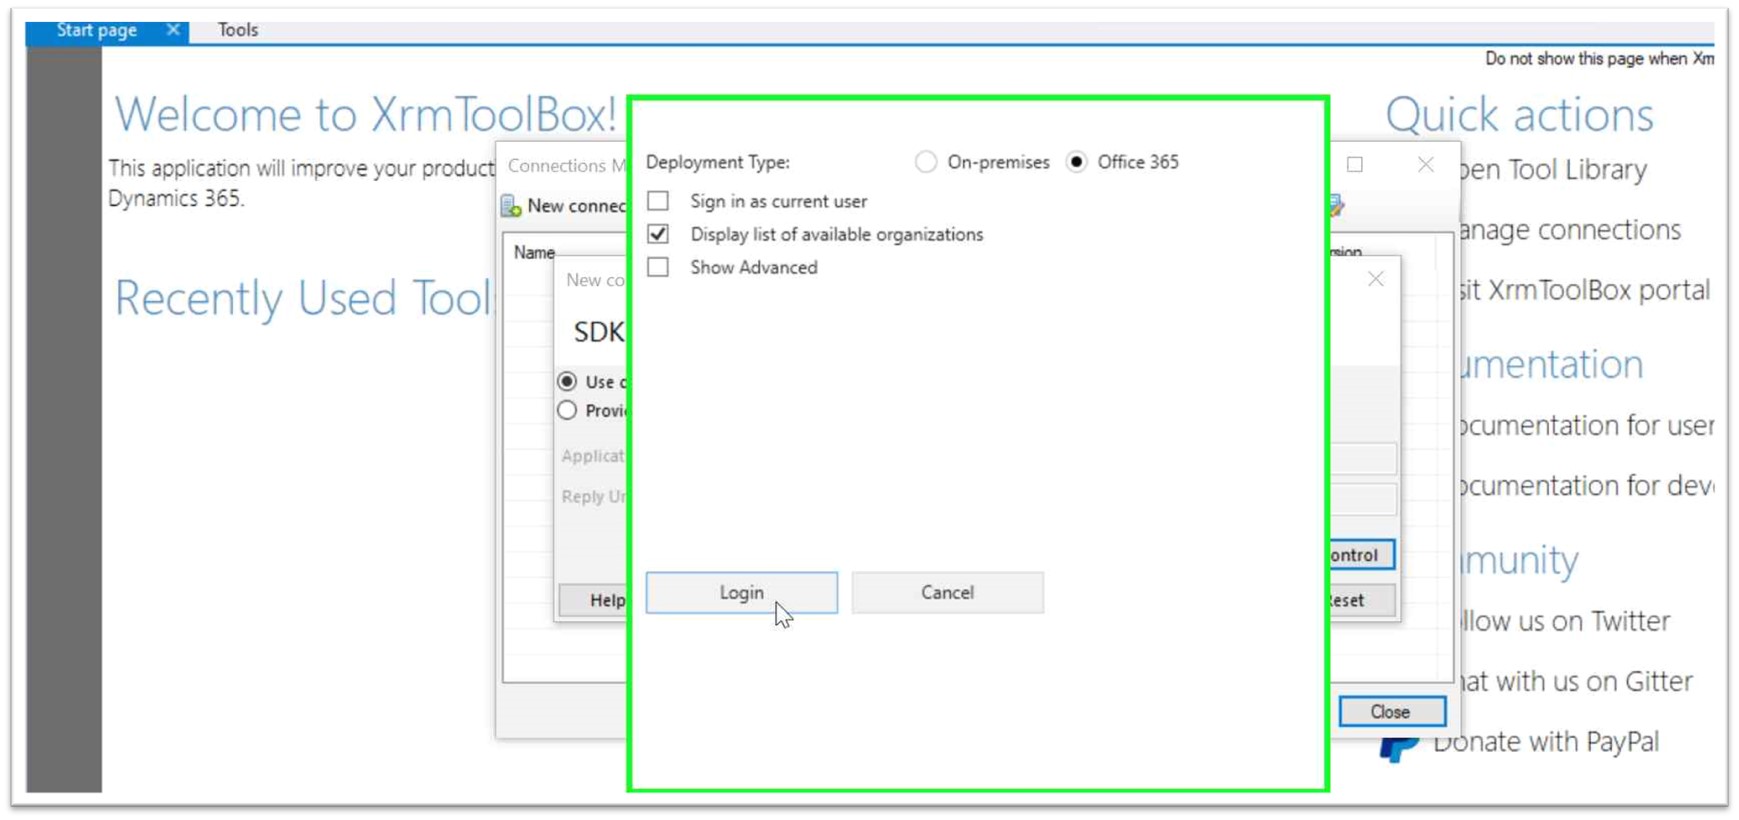Open Chat with us on Gitter link
The height and width of the screenshot is (820, 1739).
click(x=1577, y=681)
